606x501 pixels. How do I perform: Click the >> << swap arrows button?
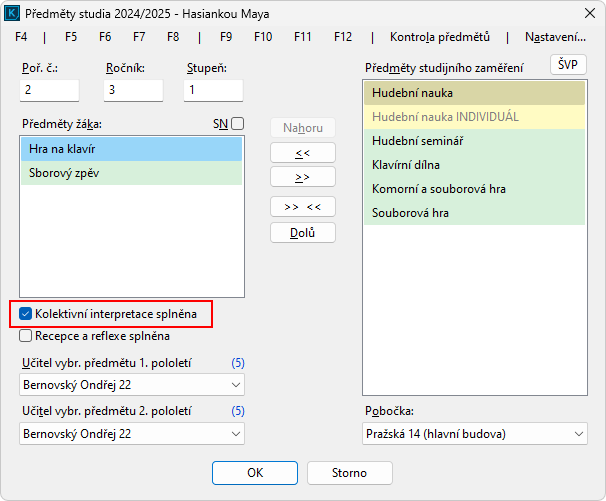tap(303, 207)
